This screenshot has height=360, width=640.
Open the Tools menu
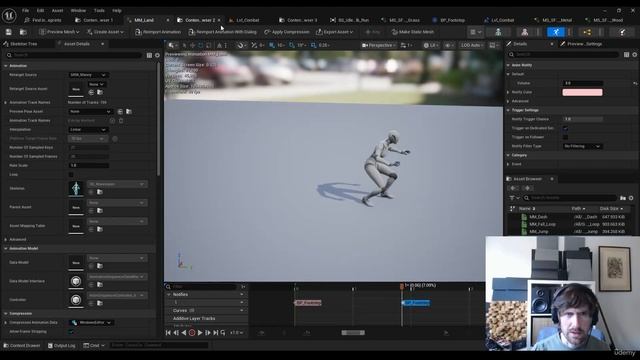pos(99,11)
